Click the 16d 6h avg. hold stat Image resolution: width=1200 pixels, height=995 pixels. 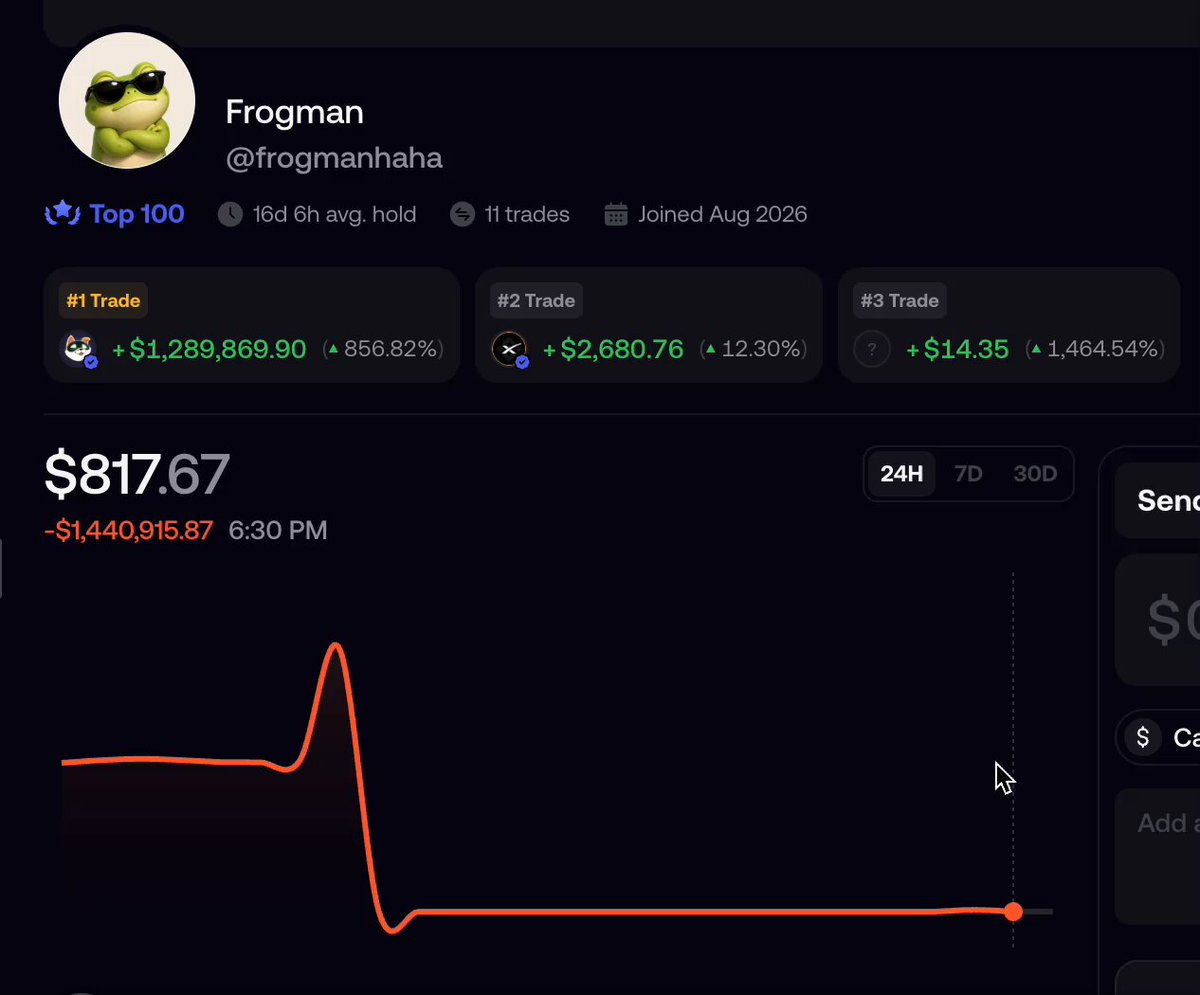(x=334, y=214)
